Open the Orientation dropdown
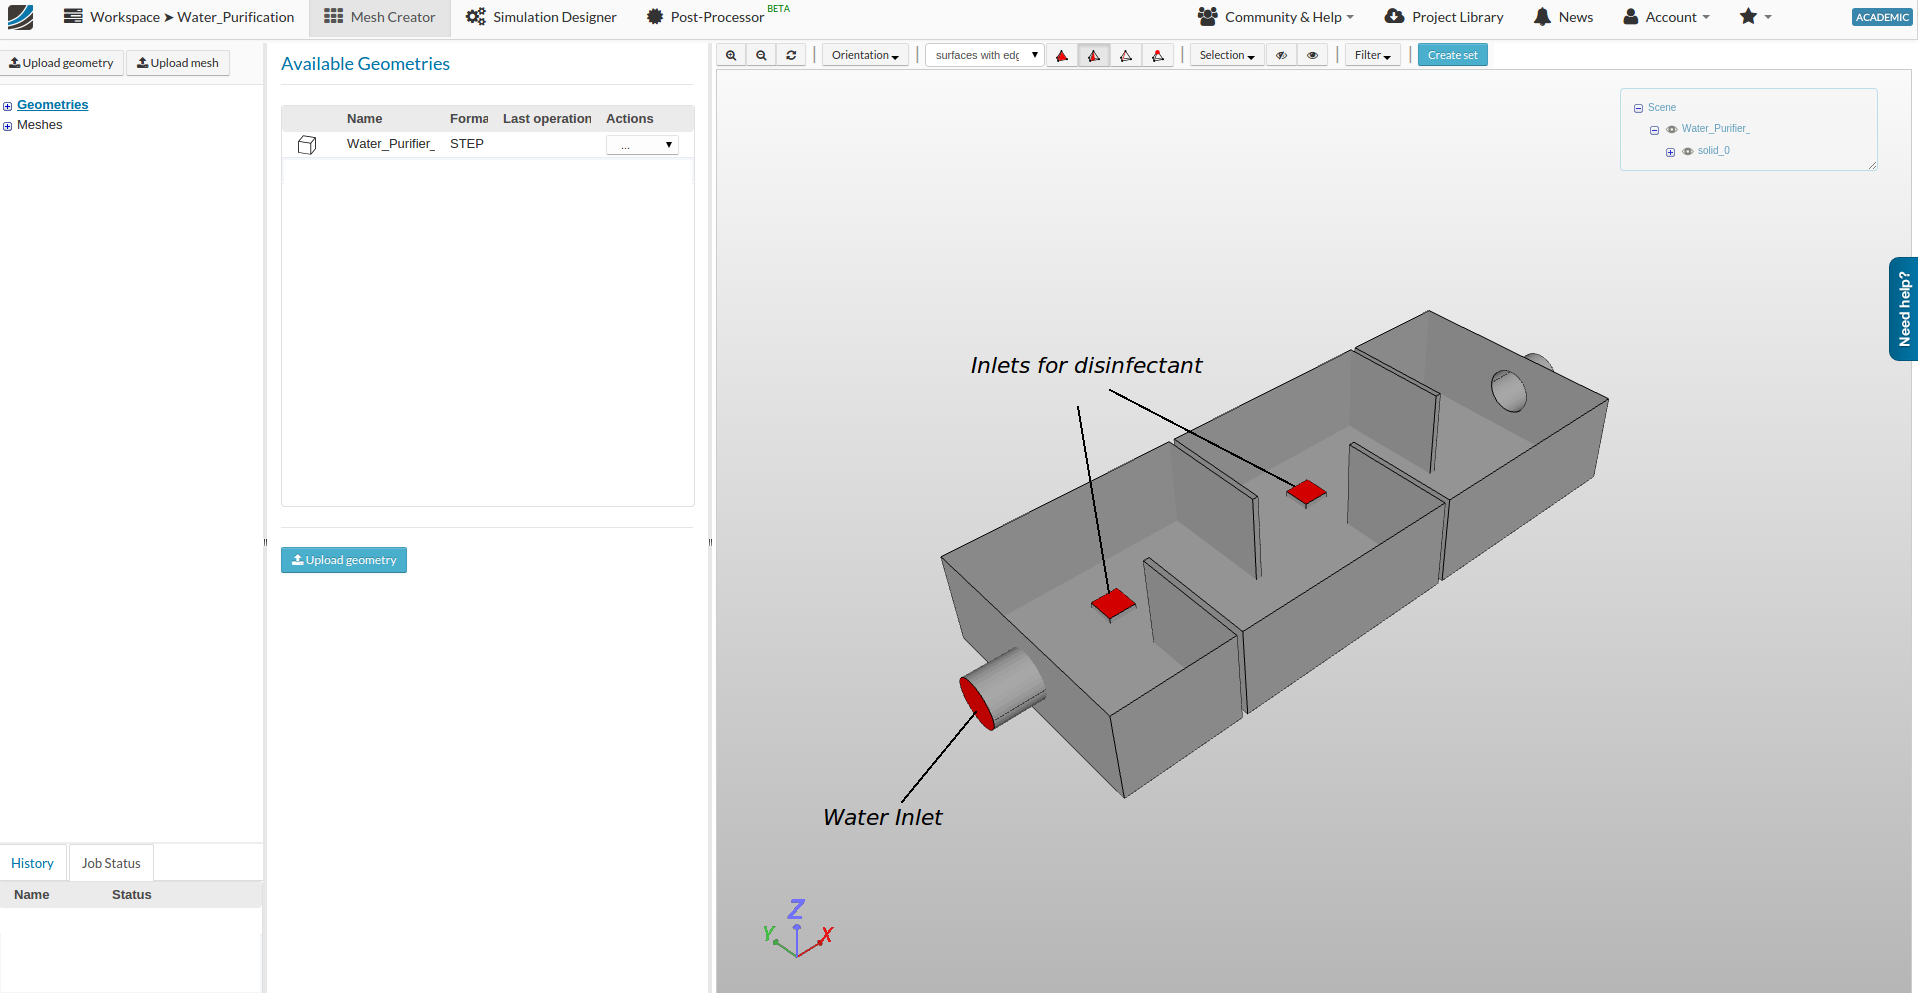 pos(864,55)
